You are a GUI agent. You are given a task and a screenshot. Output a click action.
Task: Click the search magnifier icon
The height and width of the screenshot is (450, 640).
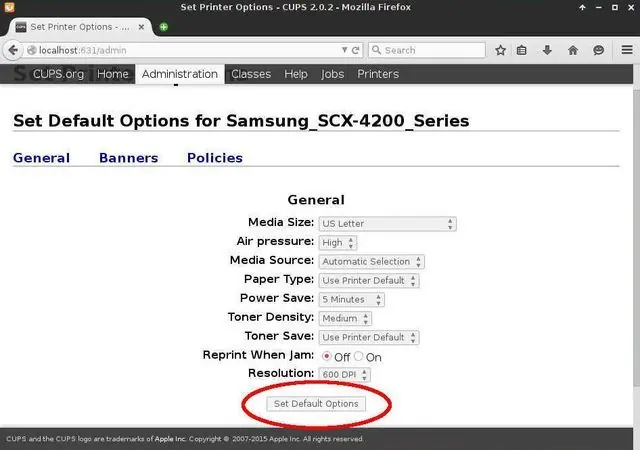coord(376,50)
